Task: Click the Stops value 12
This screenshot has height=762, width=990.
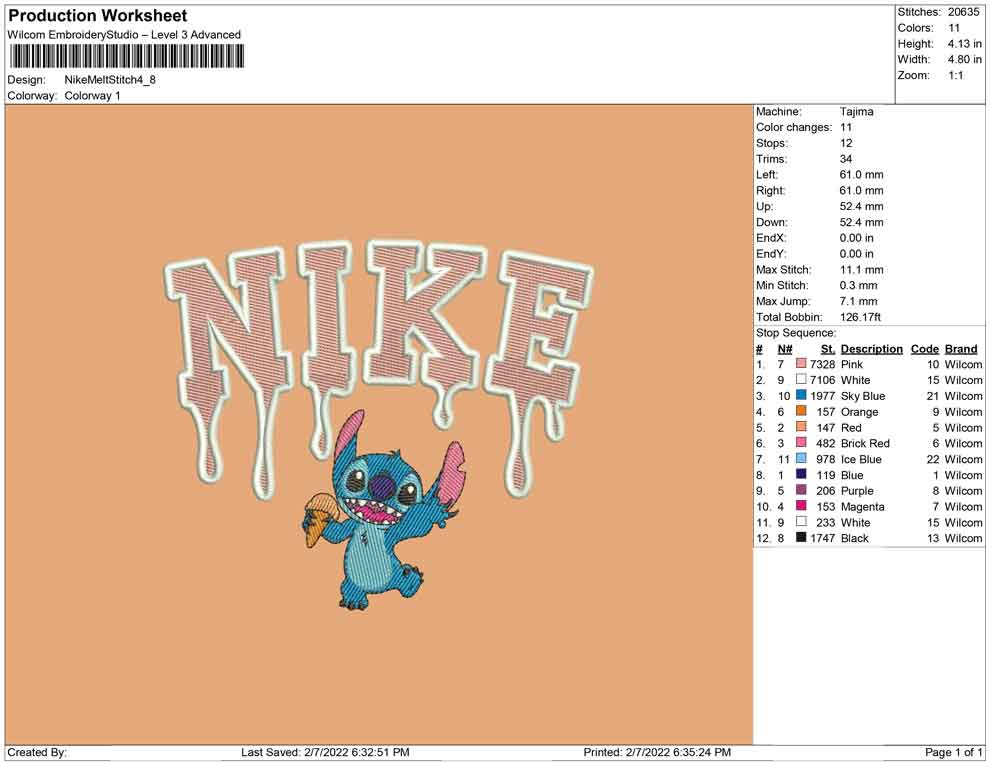Action: coord(845,143)
